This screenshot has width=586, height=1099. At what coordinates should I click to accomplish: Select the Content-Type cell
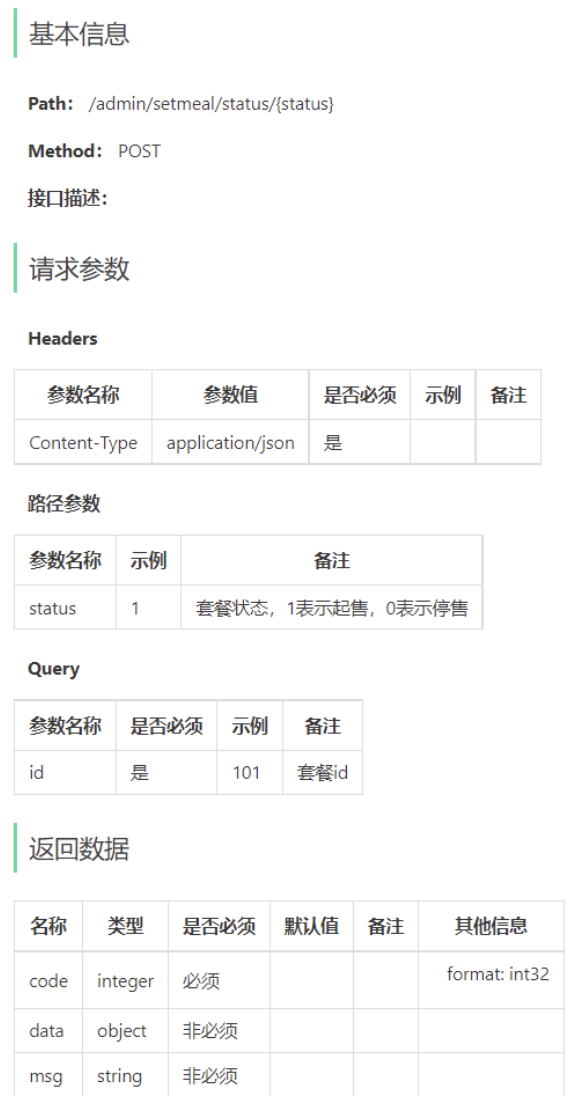tap(83, 442)
